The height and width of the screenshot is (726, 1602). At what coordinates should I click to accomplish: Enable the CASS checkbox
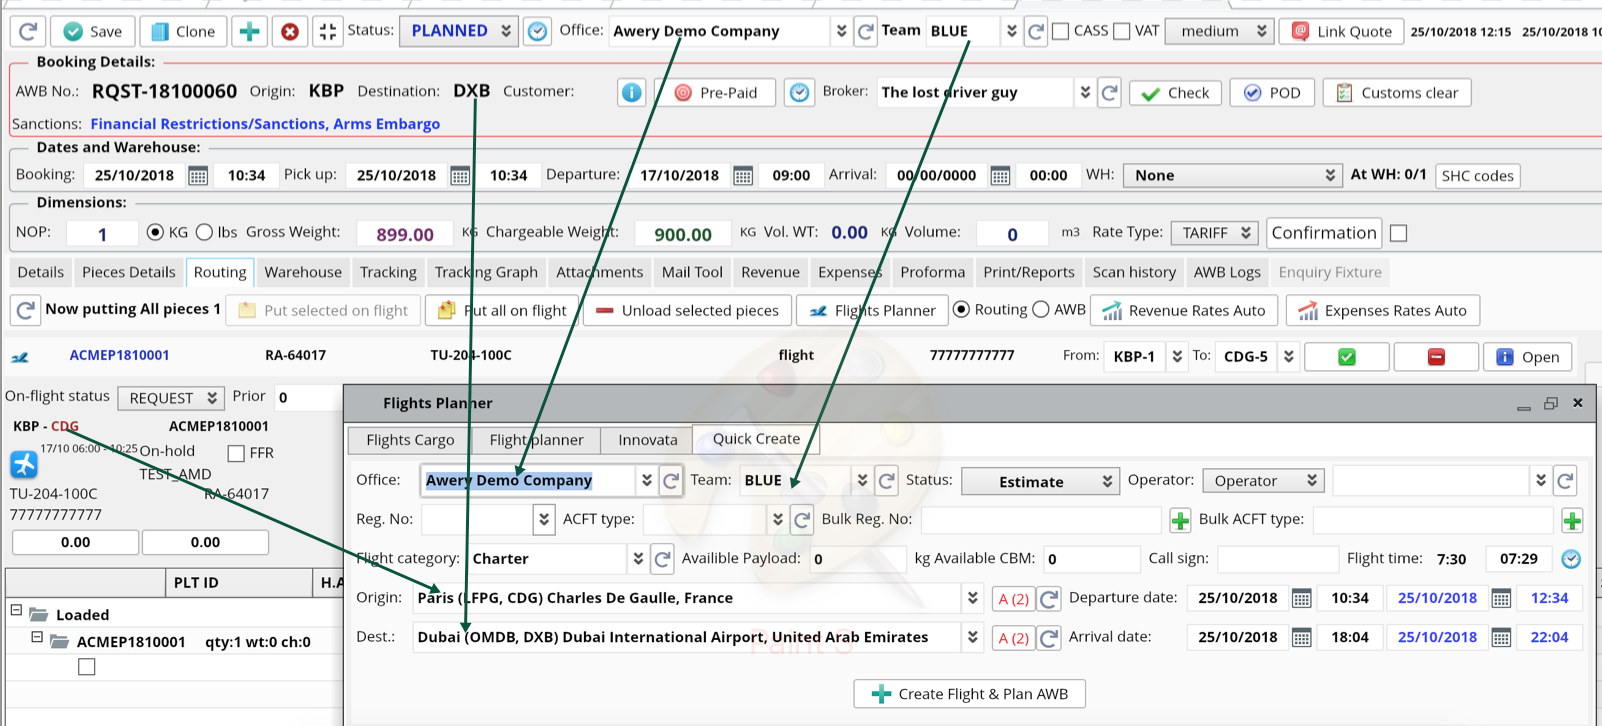(1061, 32)
